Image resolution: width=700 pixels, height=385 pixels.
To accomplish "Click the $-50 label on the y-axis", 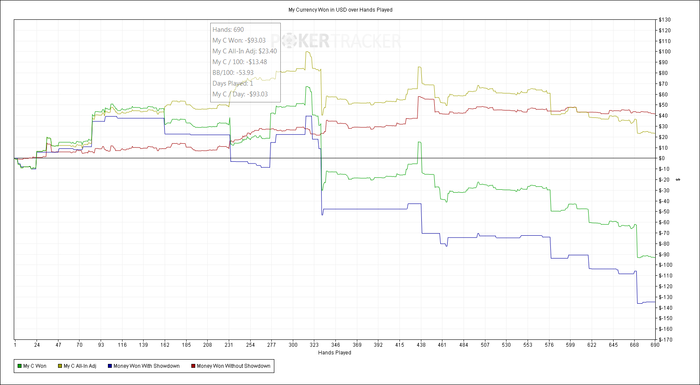I will pyautogui.click(x=663, y=212).
